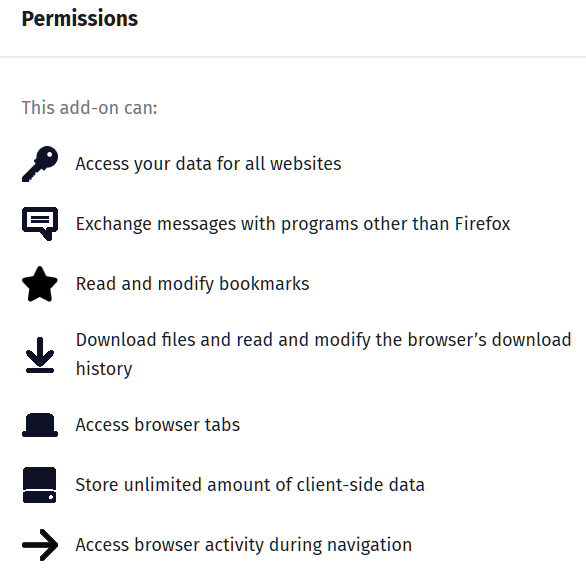Click 'Store unlimited amount of client-side data'
Screen dimensions: 586x576
(x=250, y=485)
